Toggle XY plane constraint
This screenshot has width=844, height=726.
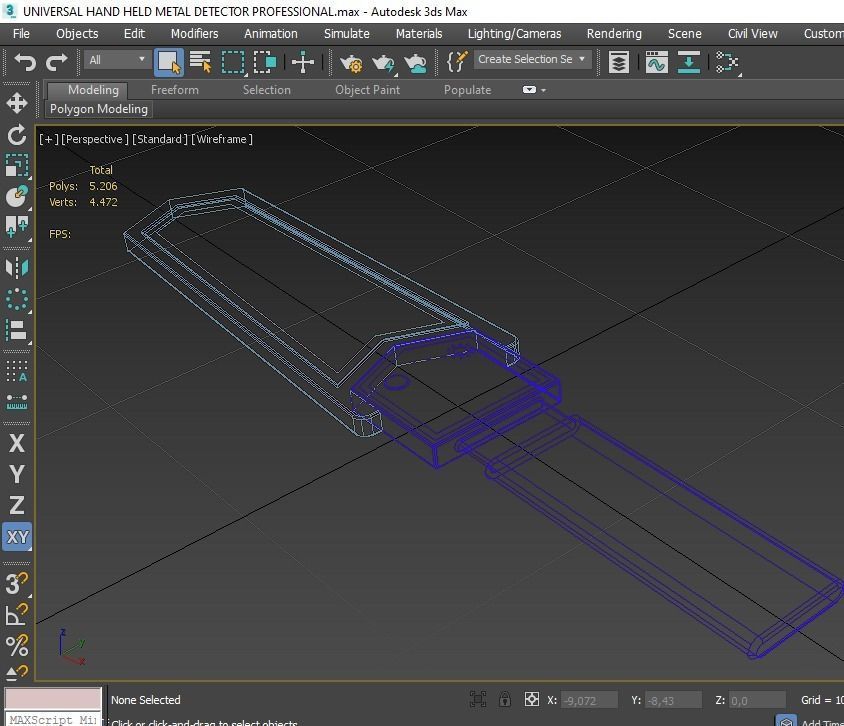pyautogui.click(x=17, y=537)
